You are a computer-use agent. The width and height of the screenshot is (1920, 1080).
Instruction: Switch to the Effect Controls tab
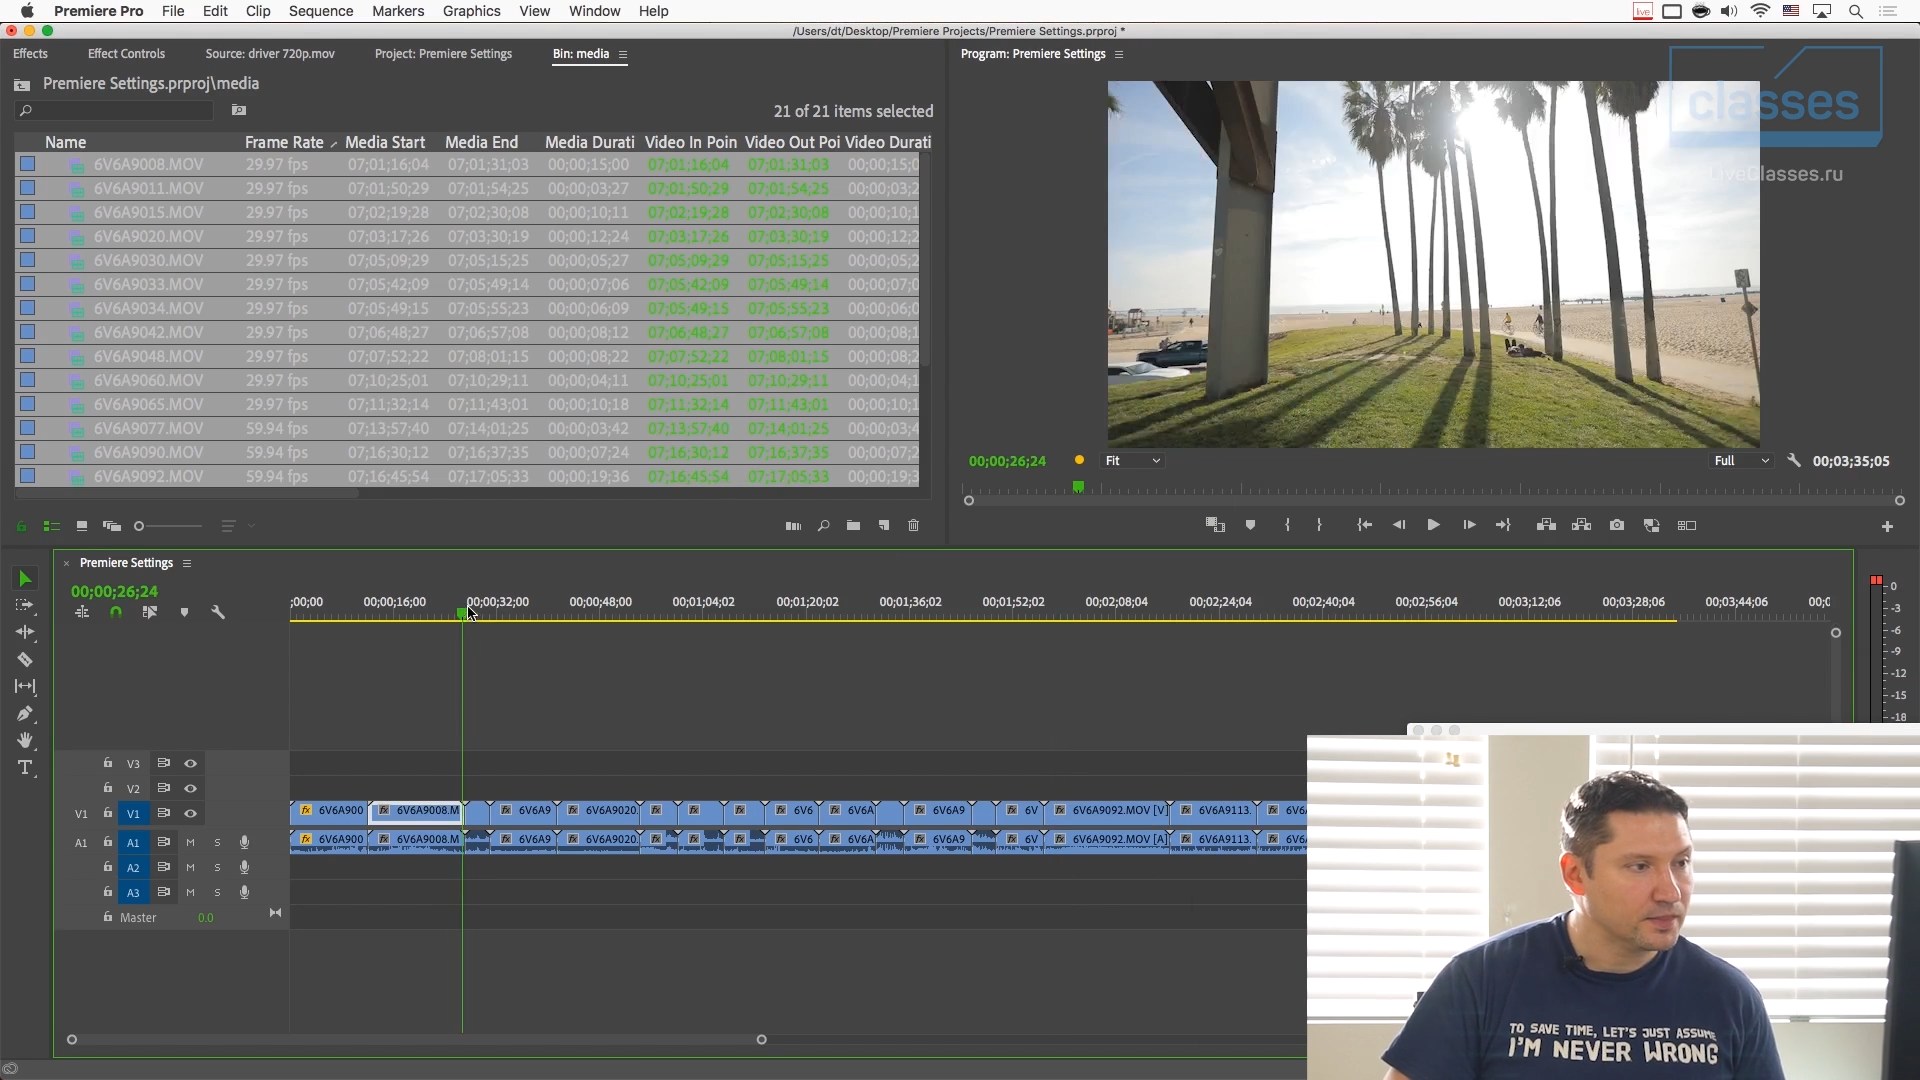(x=126, y=54)
